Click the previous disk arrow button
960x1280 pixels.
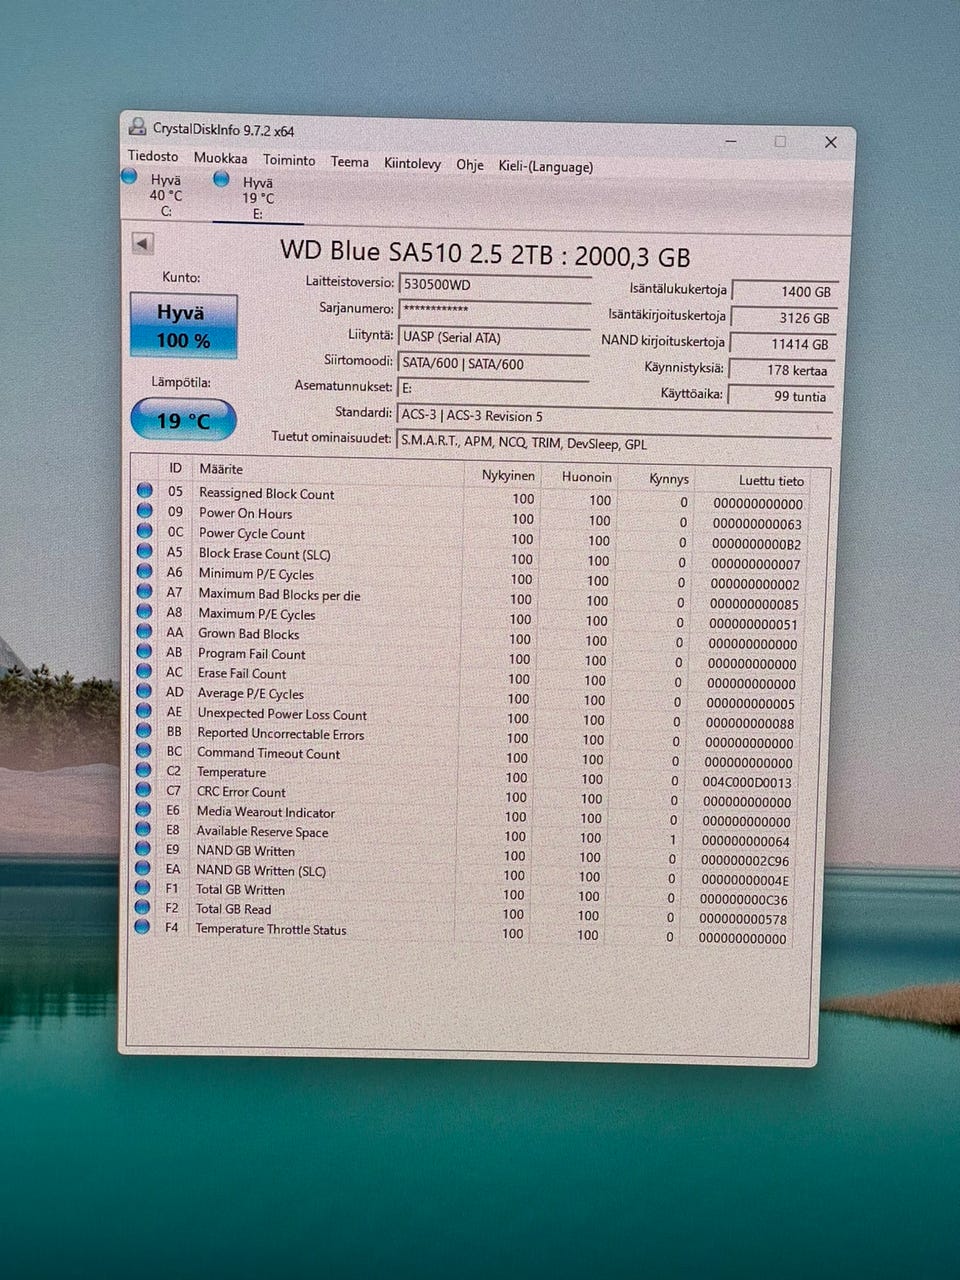142,244
